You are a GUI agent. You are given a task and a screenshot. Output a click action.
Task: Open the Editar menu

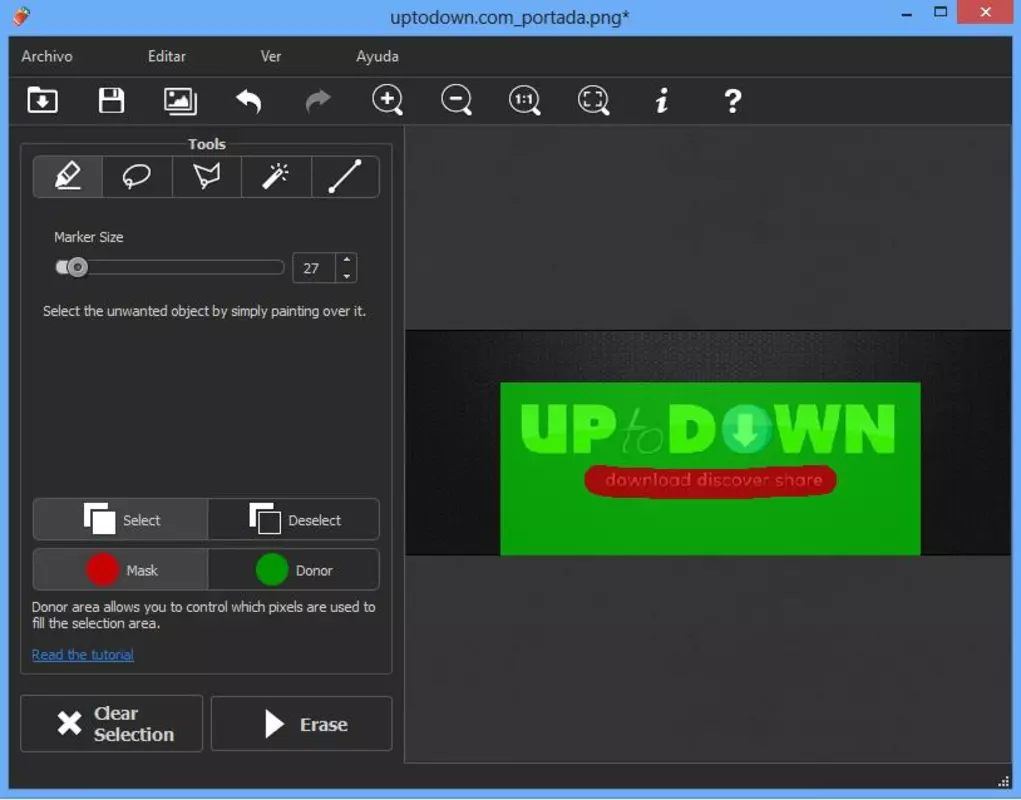167,57
